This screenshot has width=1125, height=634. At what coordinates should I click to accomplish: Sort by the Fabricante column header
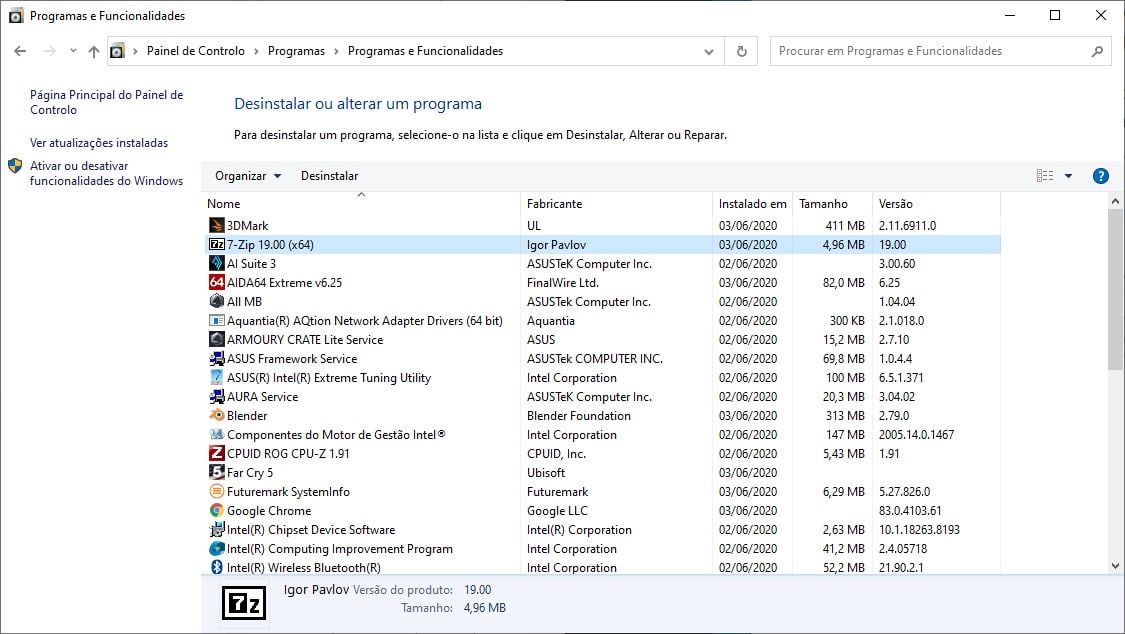pyautogui.click(x=616, y=204)
